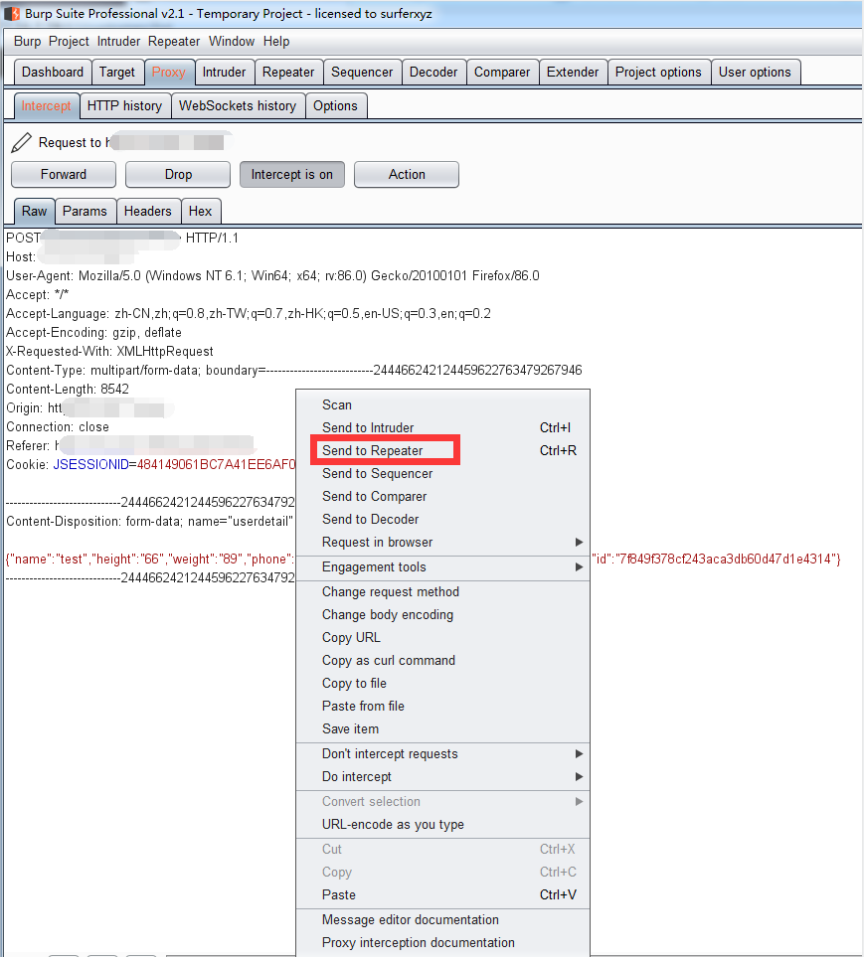Select Change body encoding
This screenshot has height=957, width=864.
pyautogui.click(x=443, y=615)
